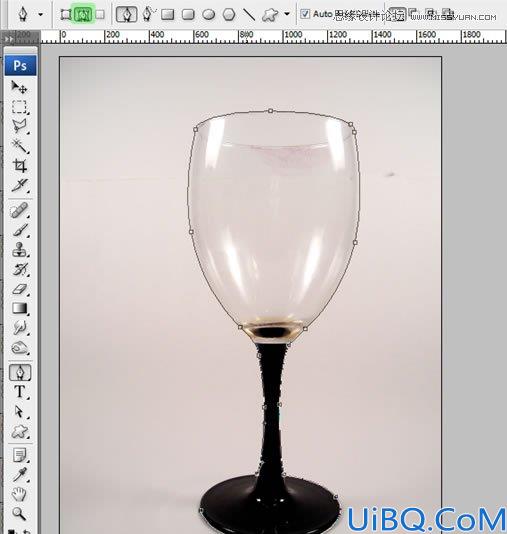Open the pen tool preset picker icon

click(x=23, y=15)
